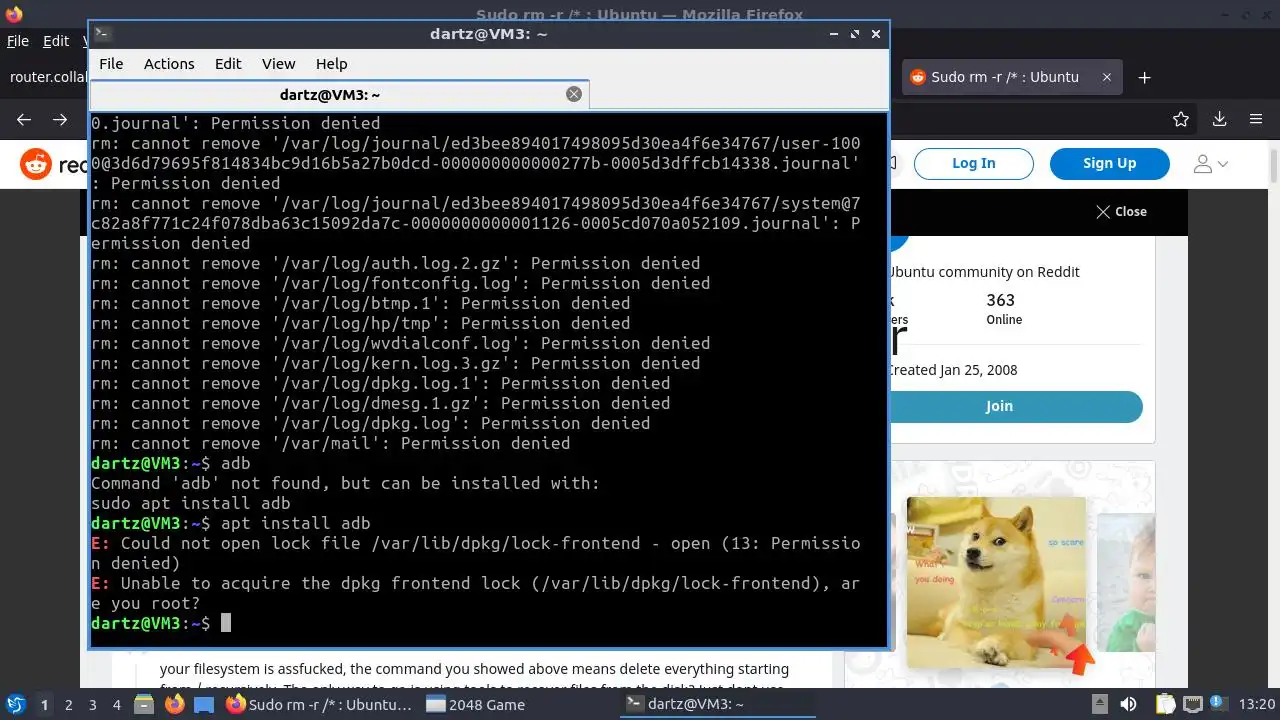The height and width of the screenshot is (720, 1280).
Task: Click the '/var/mail' permission denied line
Action: tap(331, 443)
